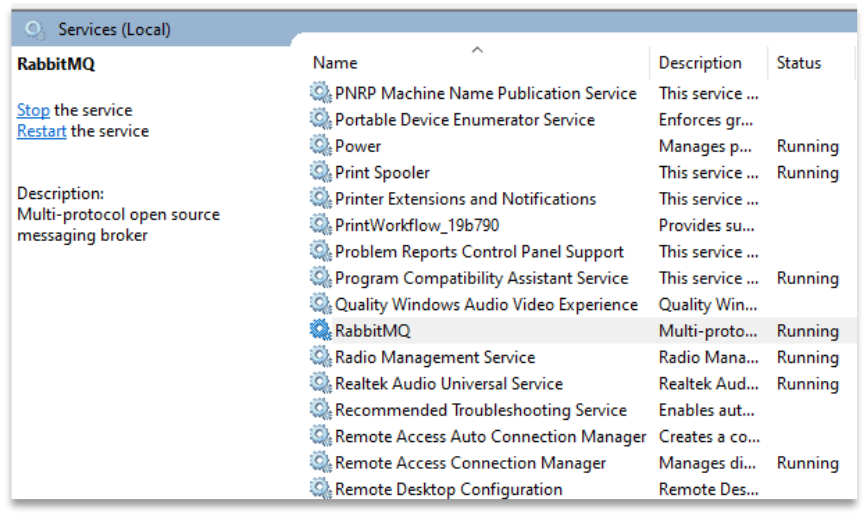The height and width of the screenshot is (517, 868).
Task: Click the Provides su... description cell
Action: point(706,225)
